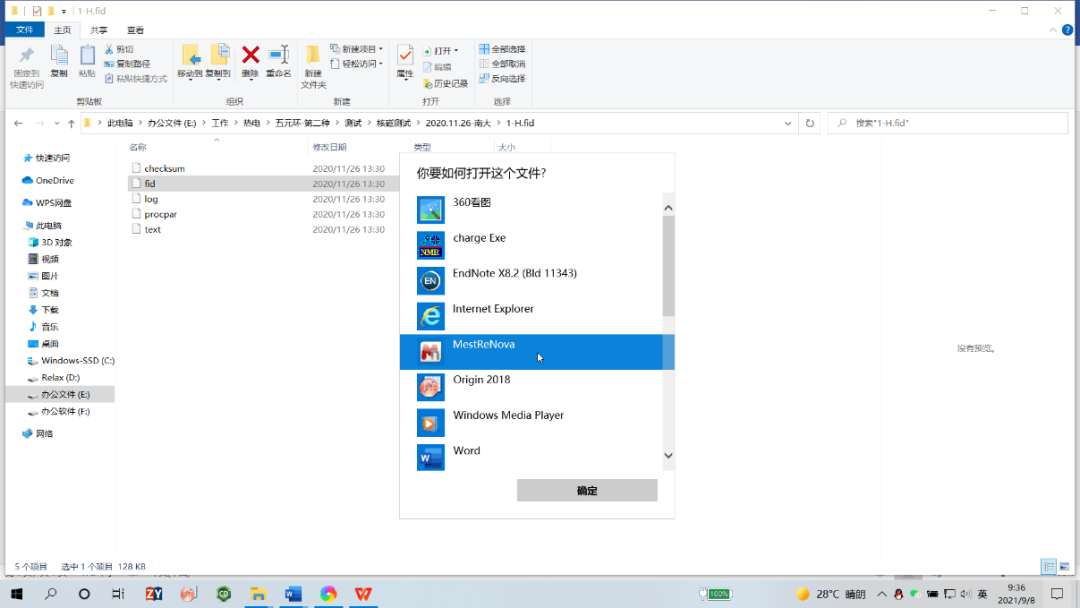Open OneDrive in the navigation pane

point(54,180)
